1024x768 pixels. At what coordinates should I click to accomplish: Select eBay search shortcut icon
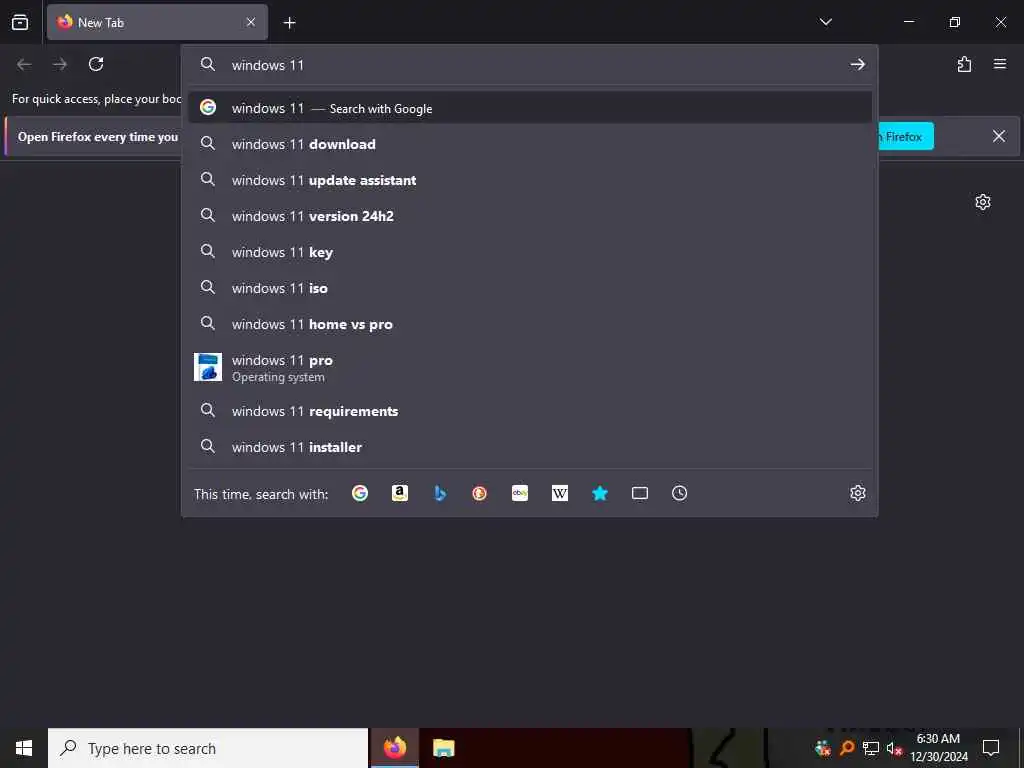pos(520,493)
